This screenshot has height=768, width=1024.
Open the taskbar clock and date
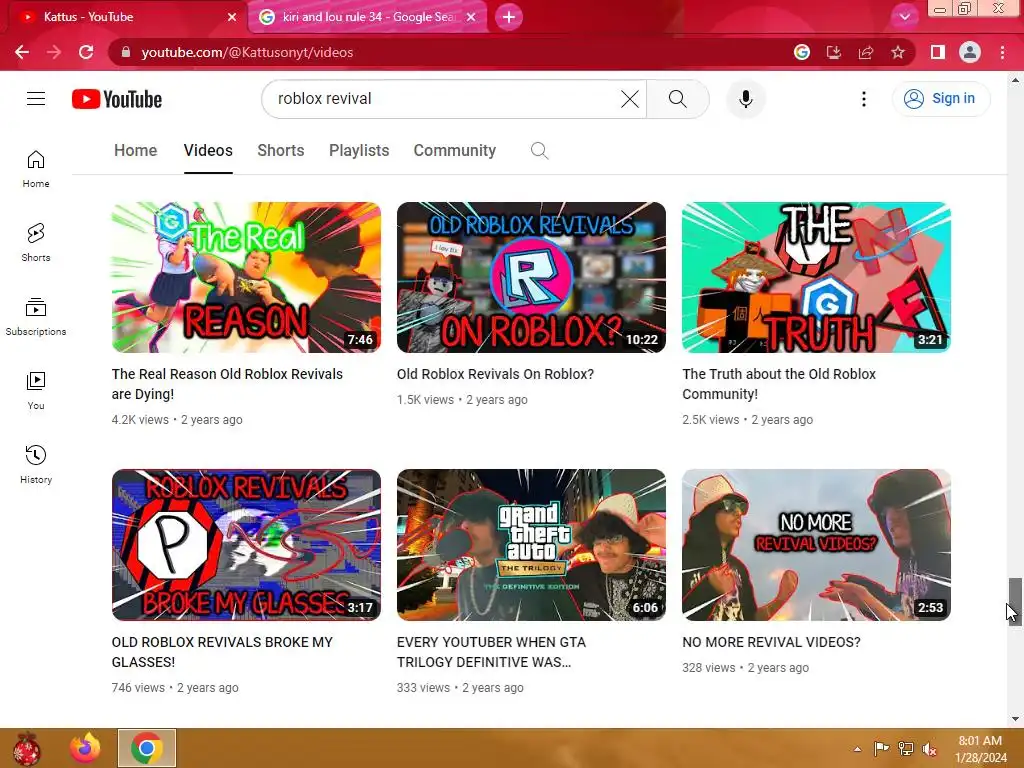pos(980,748)
